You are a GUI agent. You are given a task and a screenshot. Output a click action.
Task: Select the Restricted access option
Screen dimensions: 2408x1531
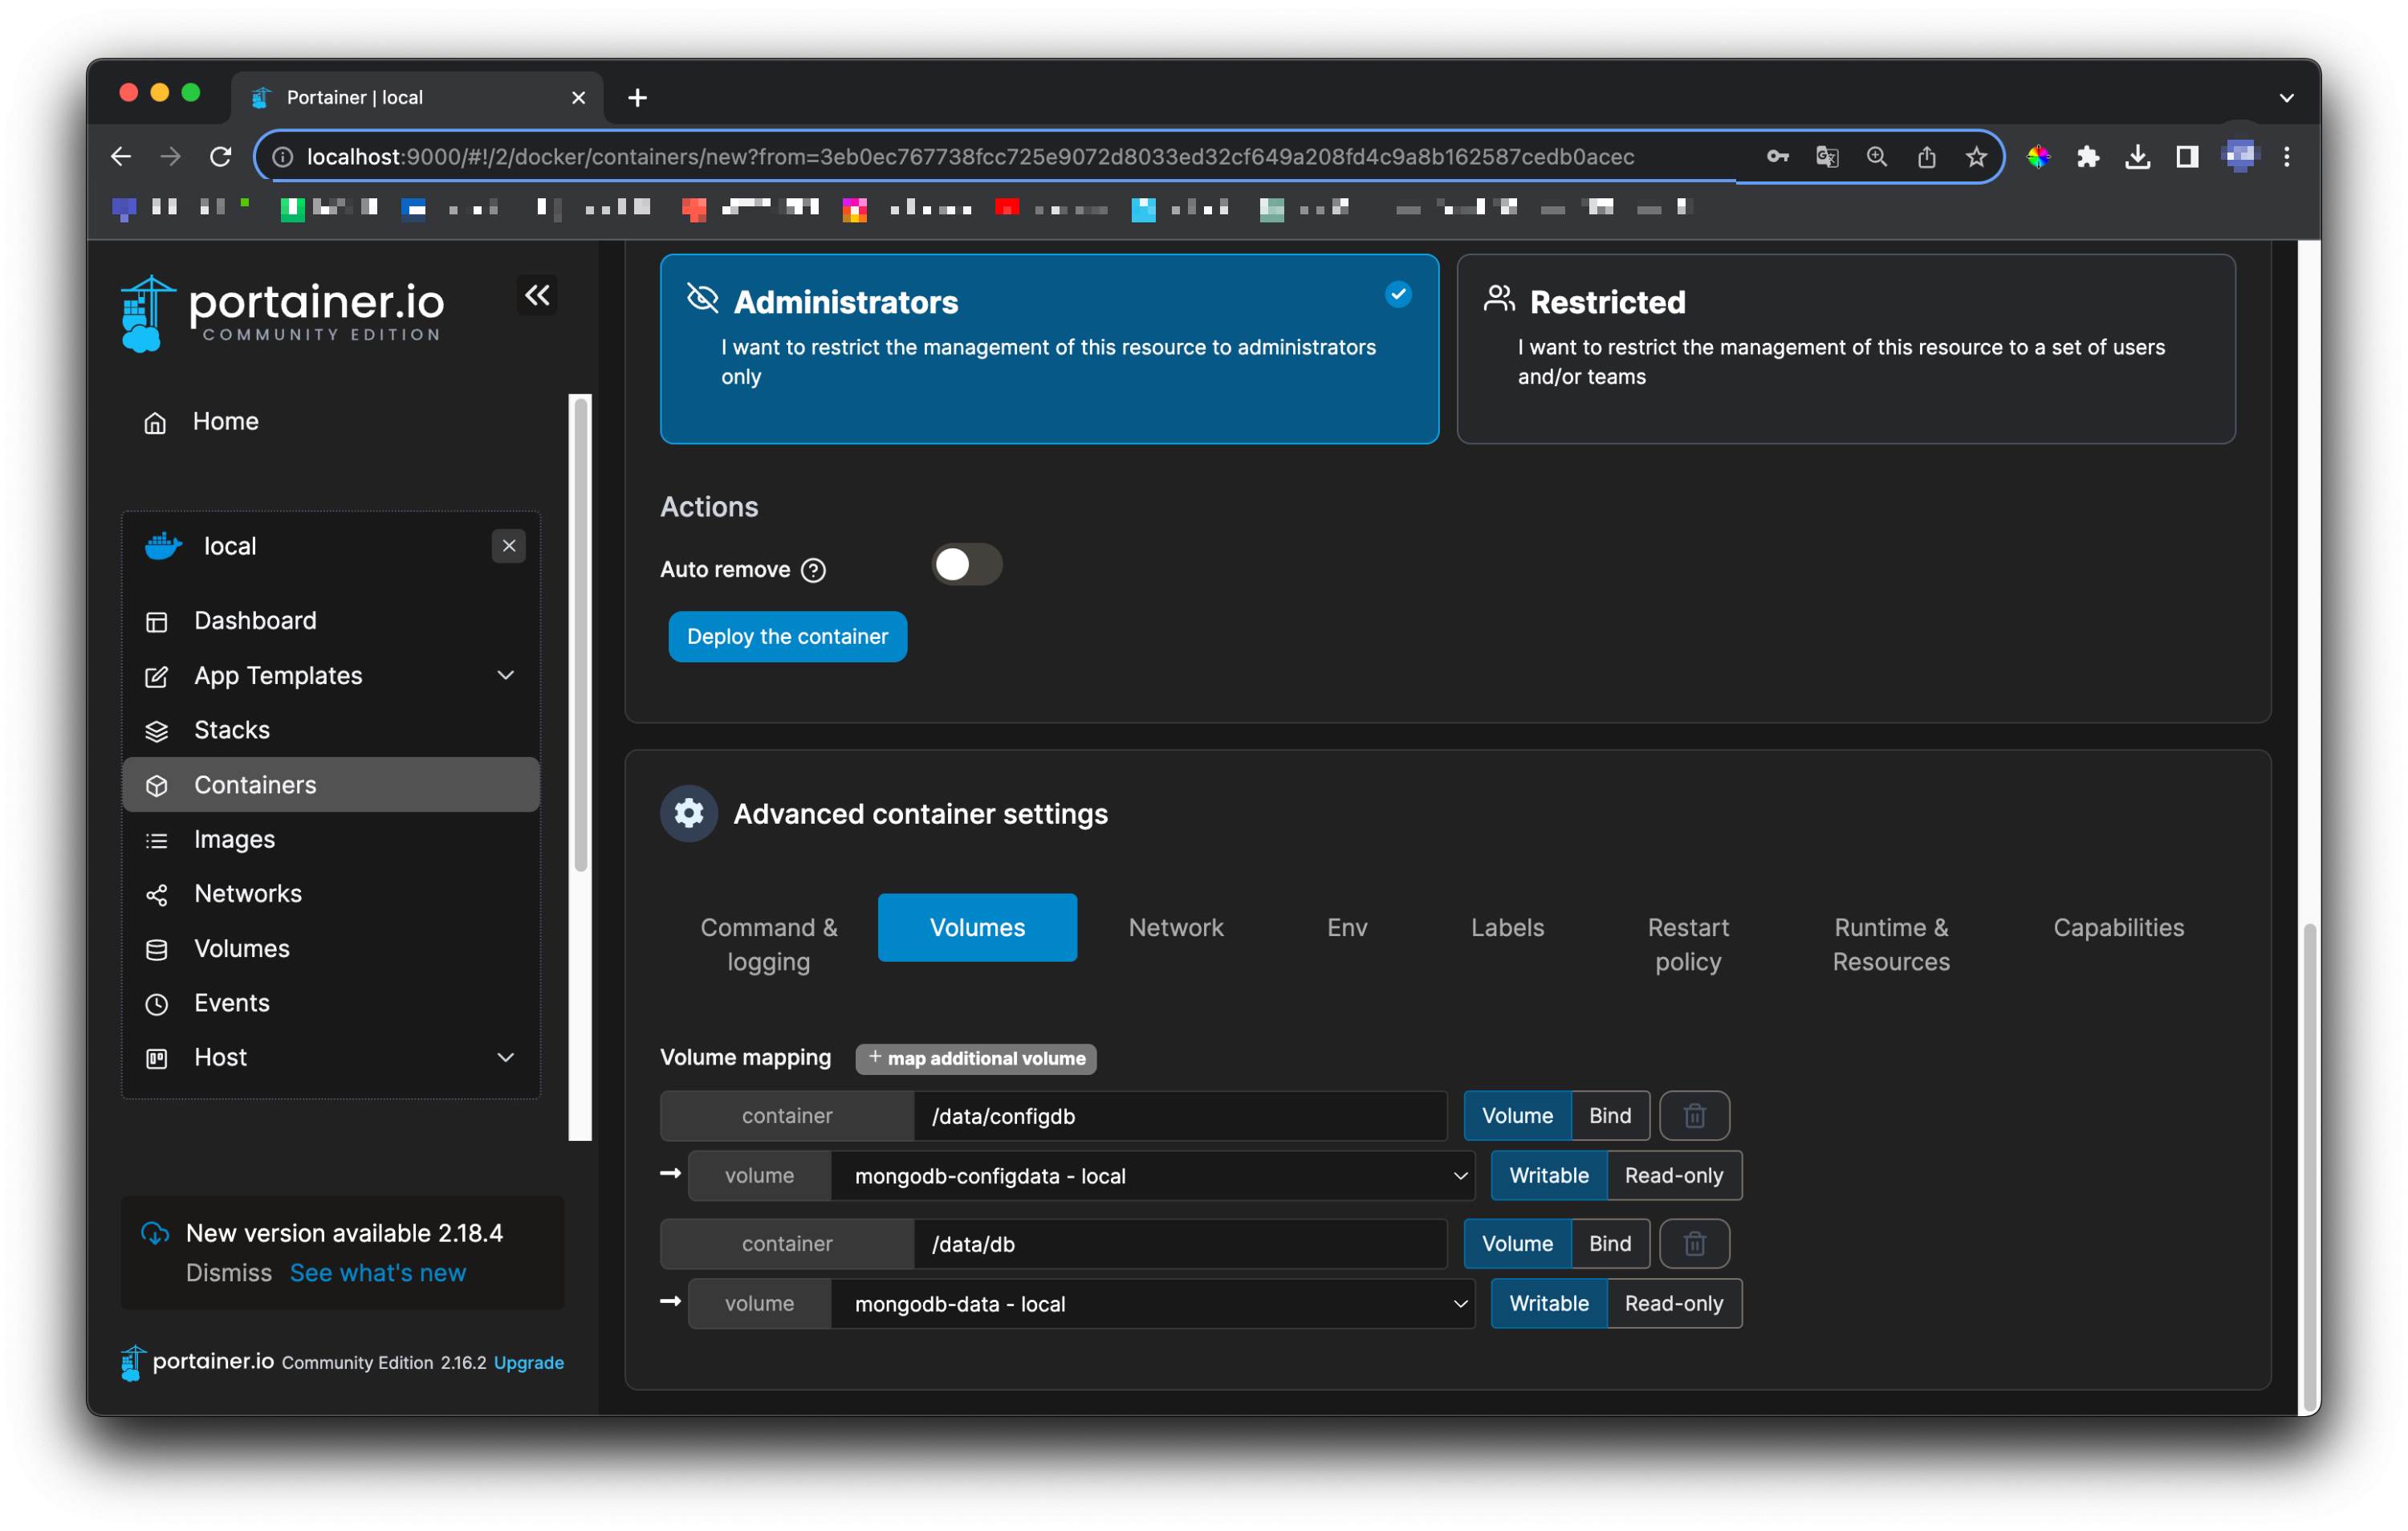pyautogui.click(x=1845, y=348)
